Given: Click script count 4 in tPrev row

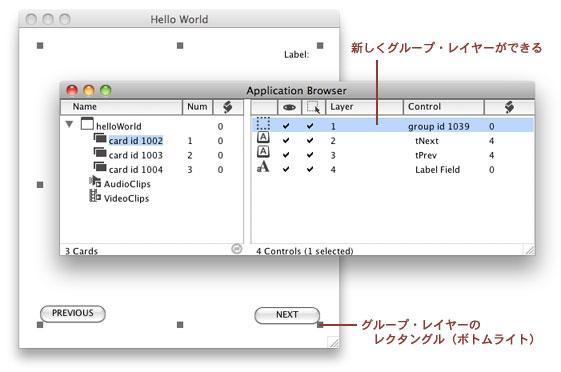Looking at the screenshot, I should [492, 155].
